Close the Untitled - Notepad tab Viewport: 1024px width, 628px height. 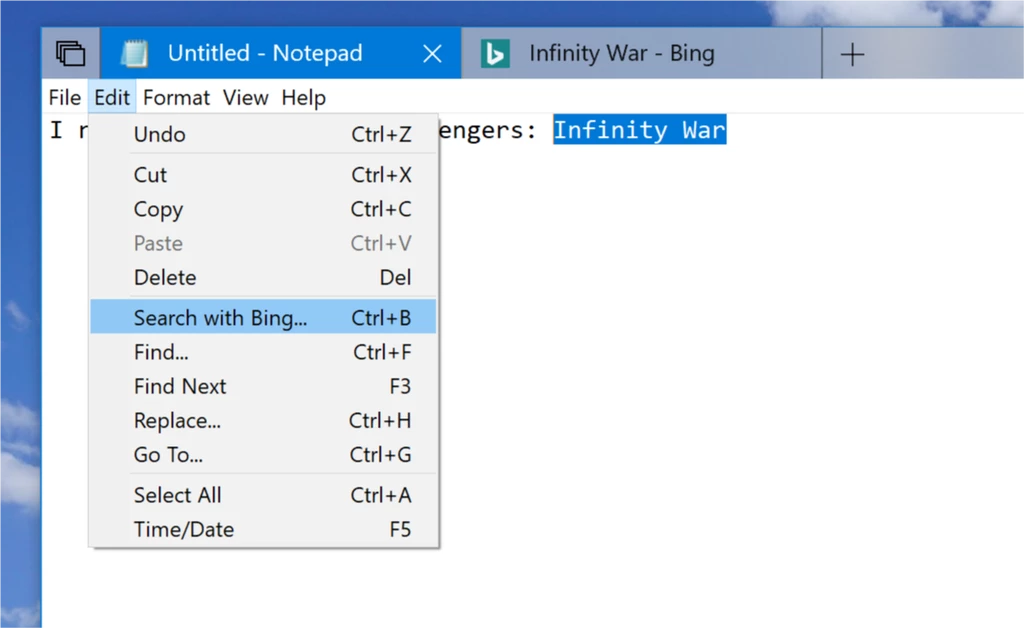point(432,53)
